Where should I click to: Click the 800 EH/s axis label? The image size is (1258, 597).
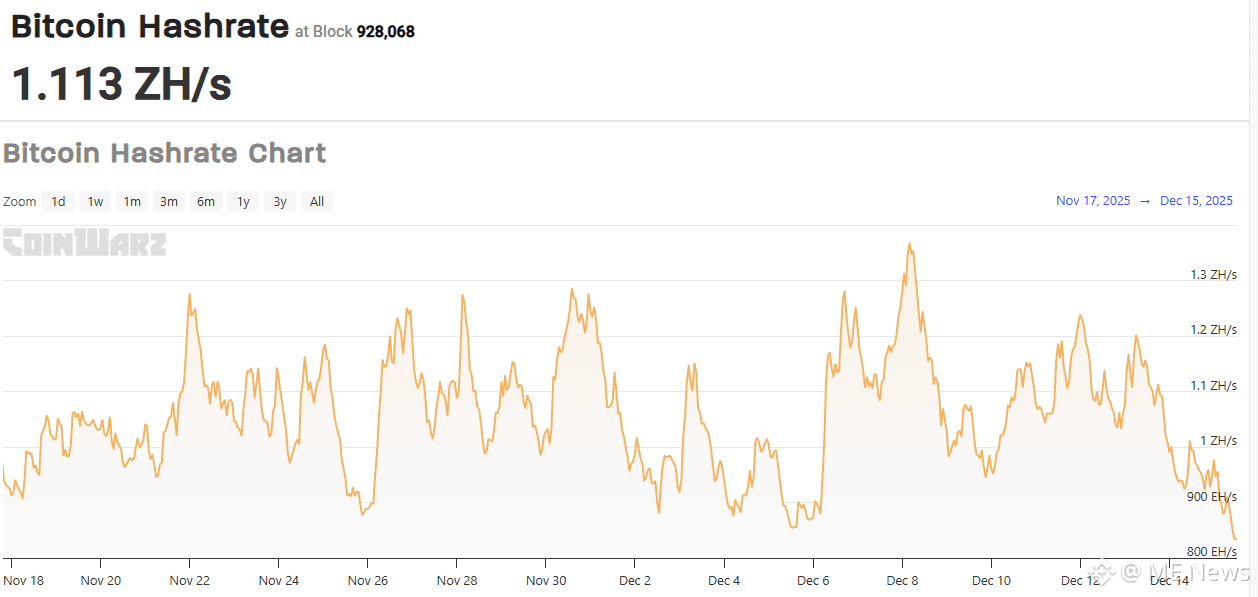1211,552
